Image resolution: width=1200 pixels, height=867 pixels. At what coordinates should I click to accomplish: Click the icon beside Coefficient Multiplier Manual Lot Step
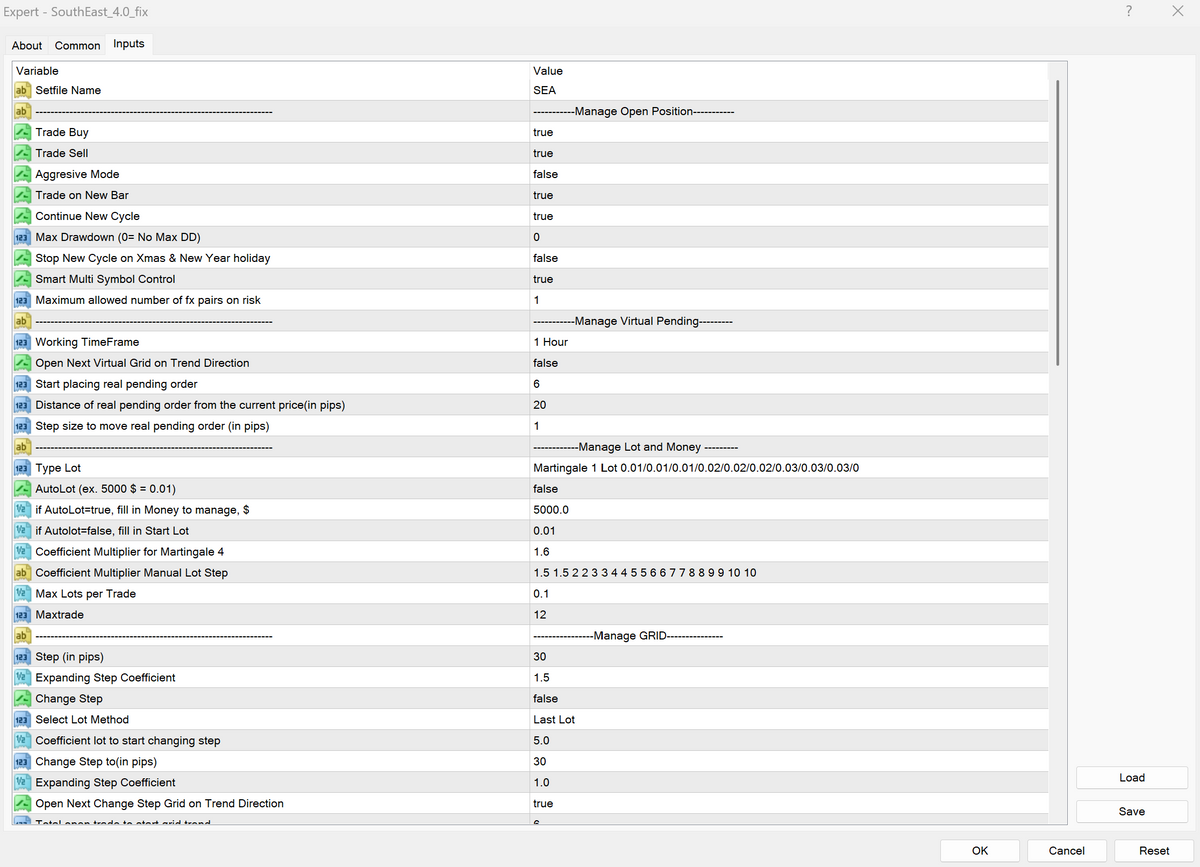(21, 573)
